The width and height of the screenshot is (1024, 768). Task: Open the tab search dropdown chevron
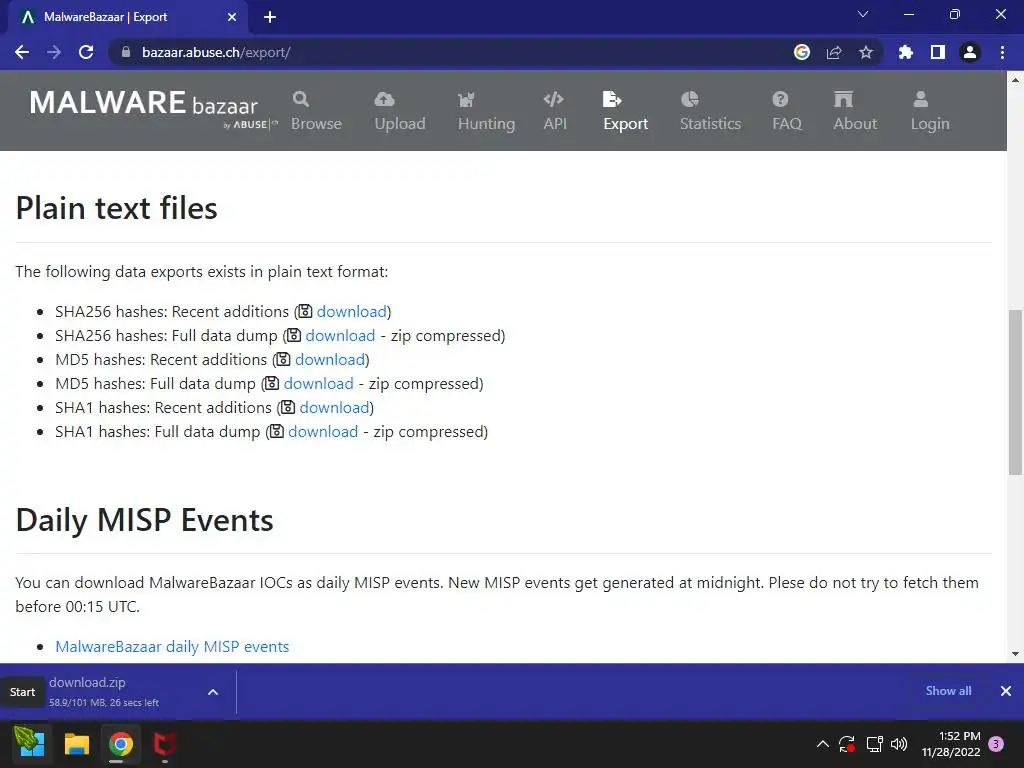click(x=863, y=14)
